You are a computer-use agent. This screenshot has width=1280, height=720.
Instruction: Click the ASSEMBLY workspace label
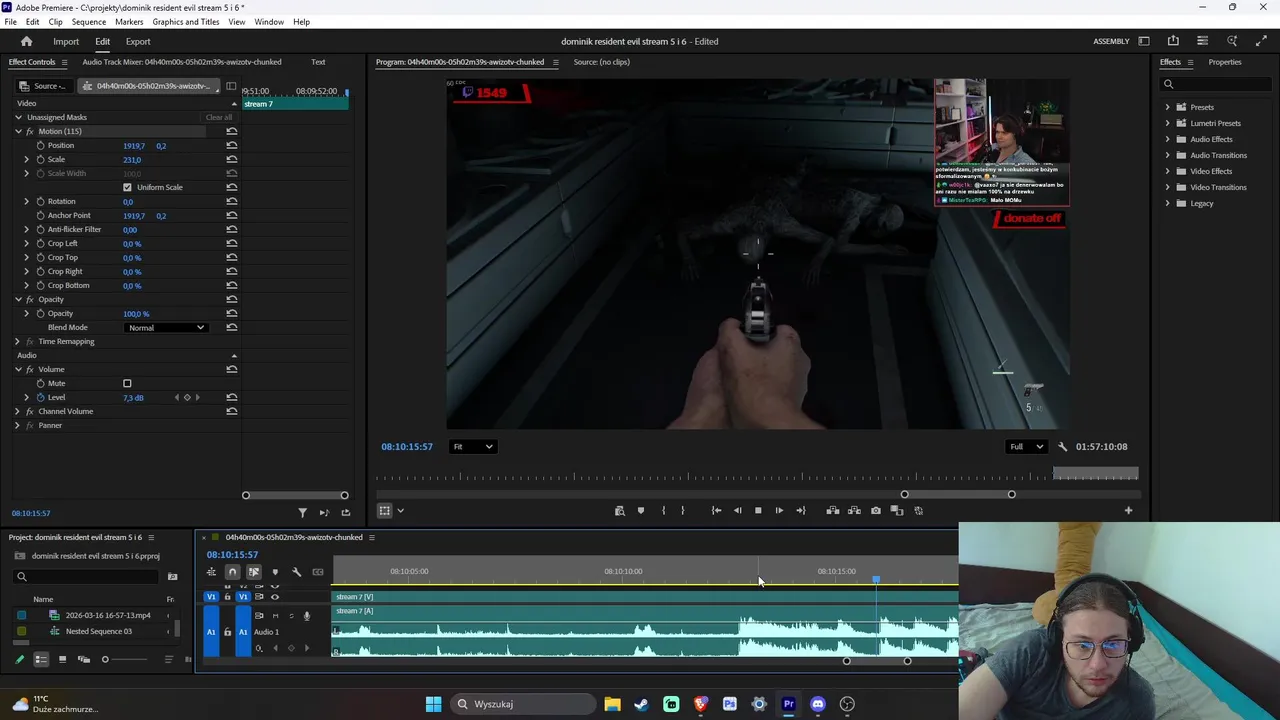click(x=1111, y=42)
